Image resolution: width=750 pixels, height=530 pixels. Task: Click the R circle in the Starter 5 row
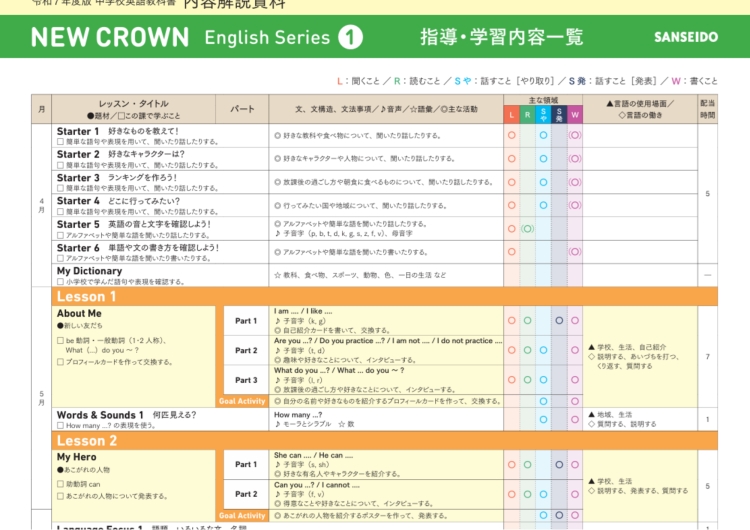tap(527, 229)
